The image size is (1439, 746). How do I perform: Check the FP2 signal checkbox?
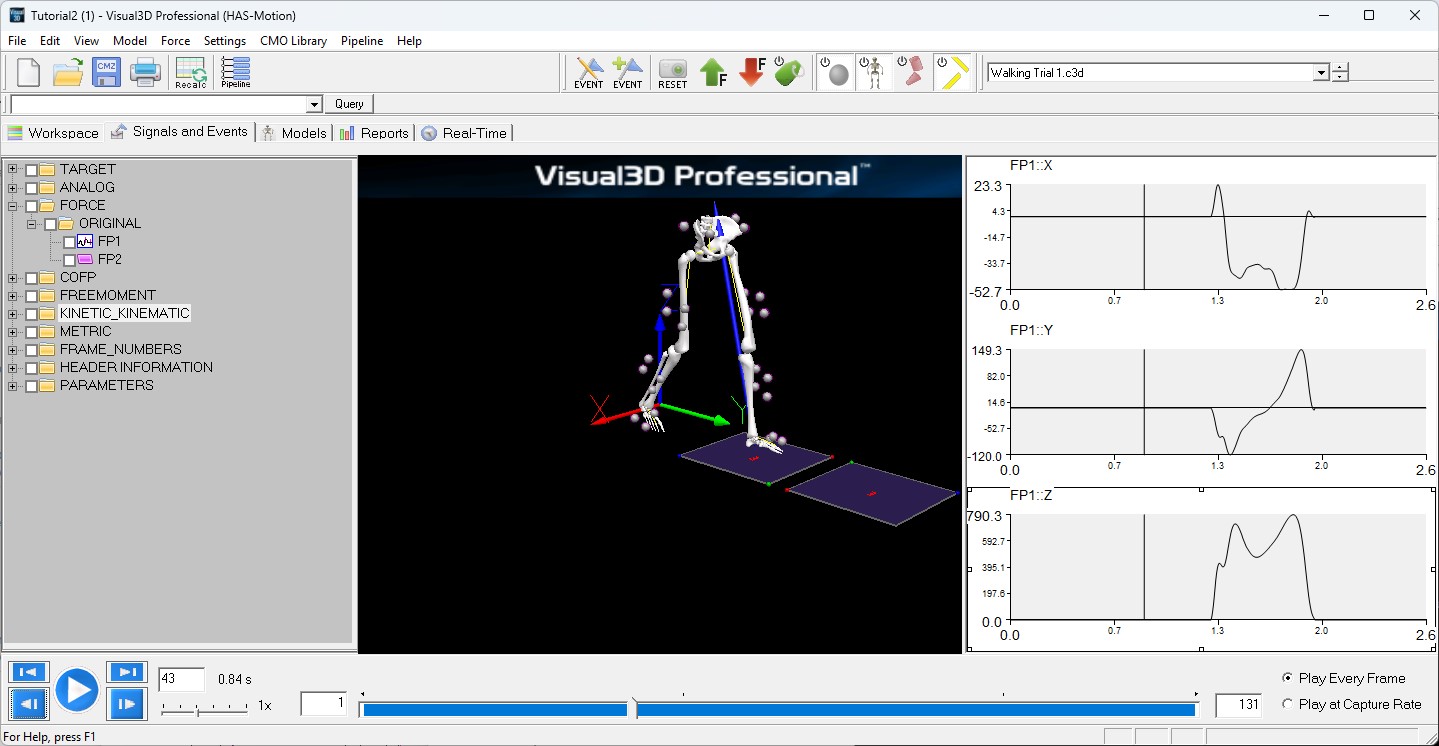69,260
